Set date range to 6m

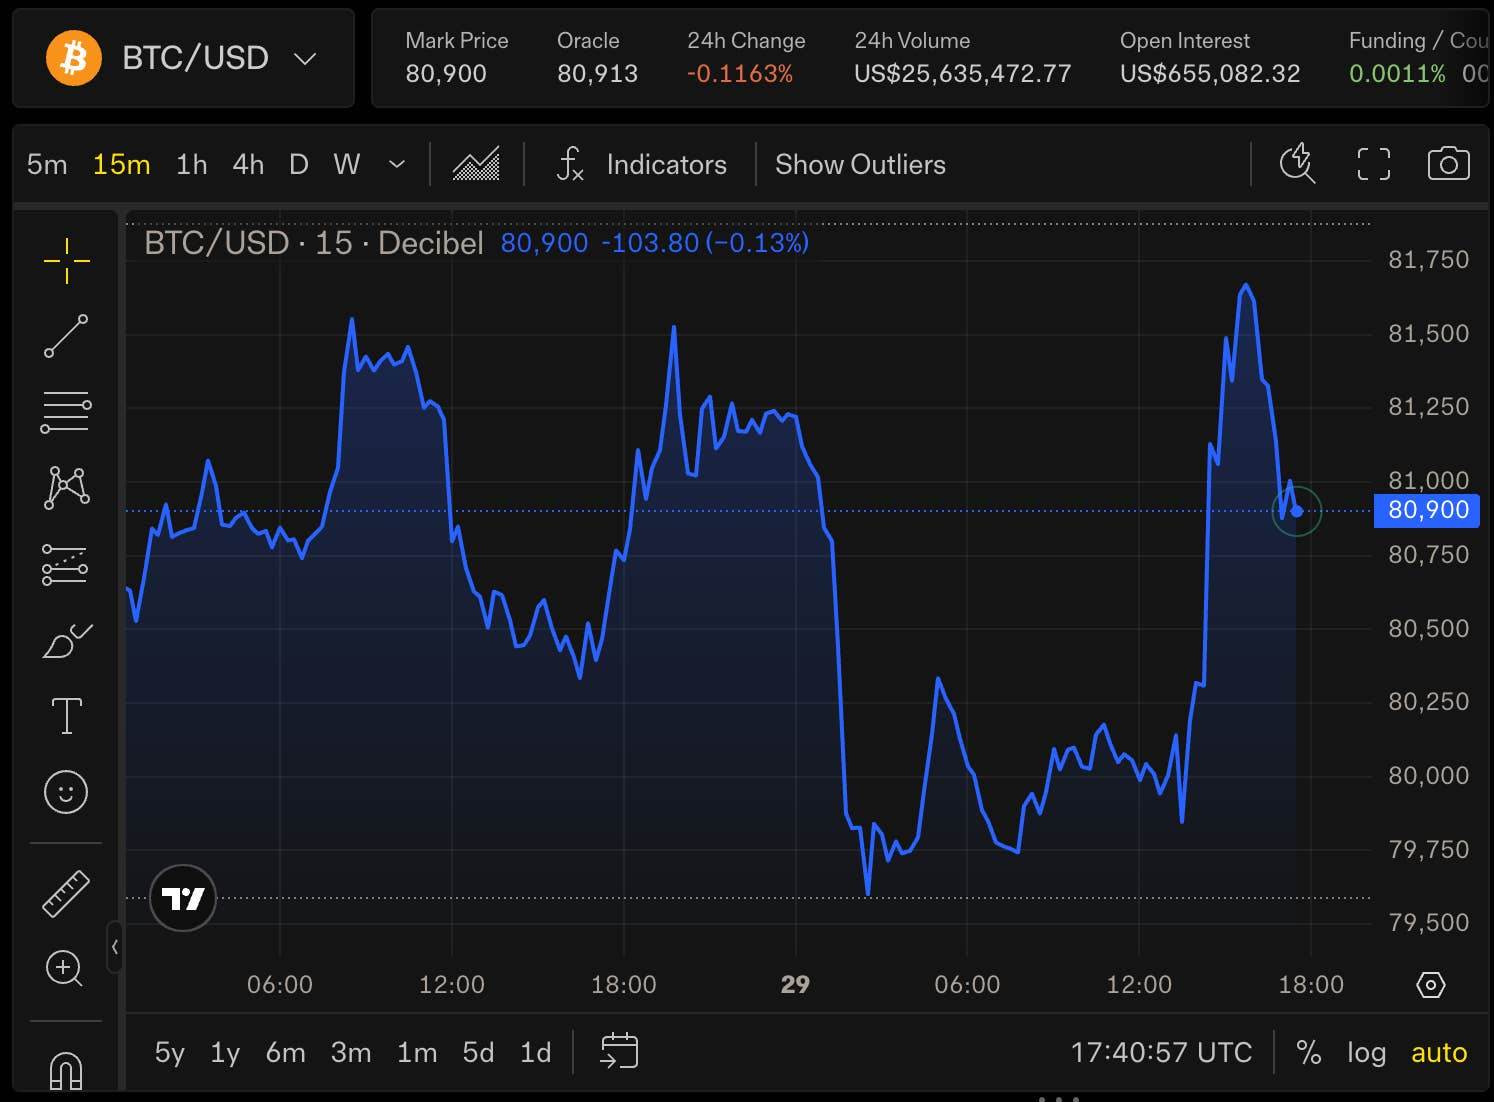click(285, 1052)
